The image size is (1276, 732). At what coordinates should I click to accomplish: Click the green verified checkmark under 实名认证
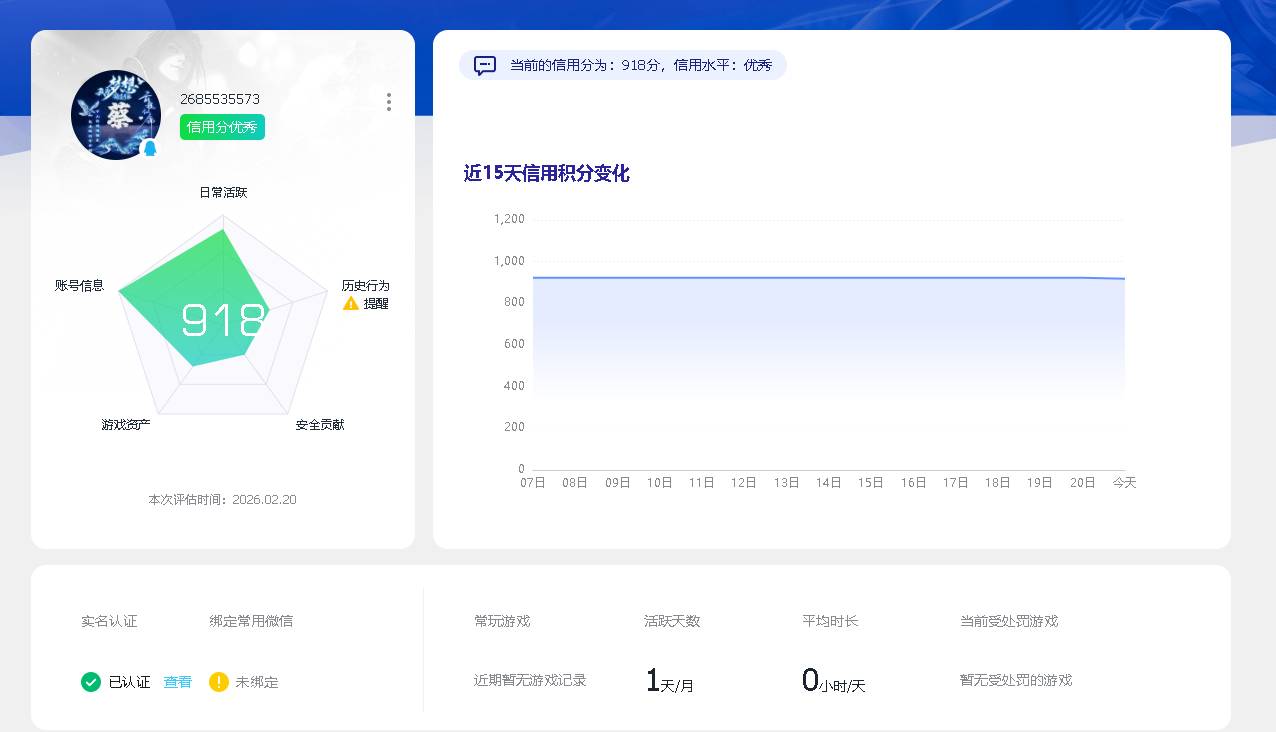tap(92, 682)
